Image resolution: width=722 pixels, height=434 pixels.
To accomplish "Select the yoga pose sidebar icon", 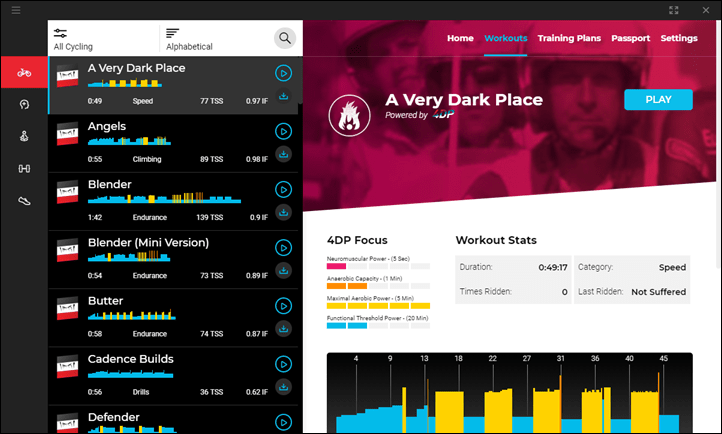I will 24,136.
